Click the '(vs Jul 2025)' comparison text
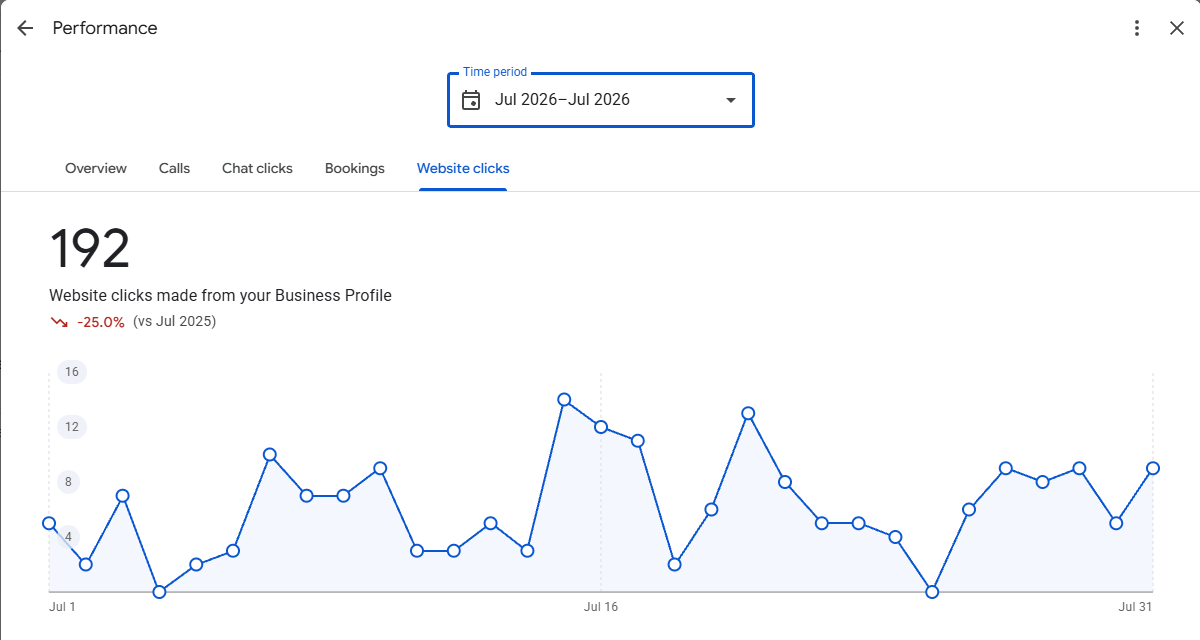This screenshot has width=1200, height=640. coord(174,321)
